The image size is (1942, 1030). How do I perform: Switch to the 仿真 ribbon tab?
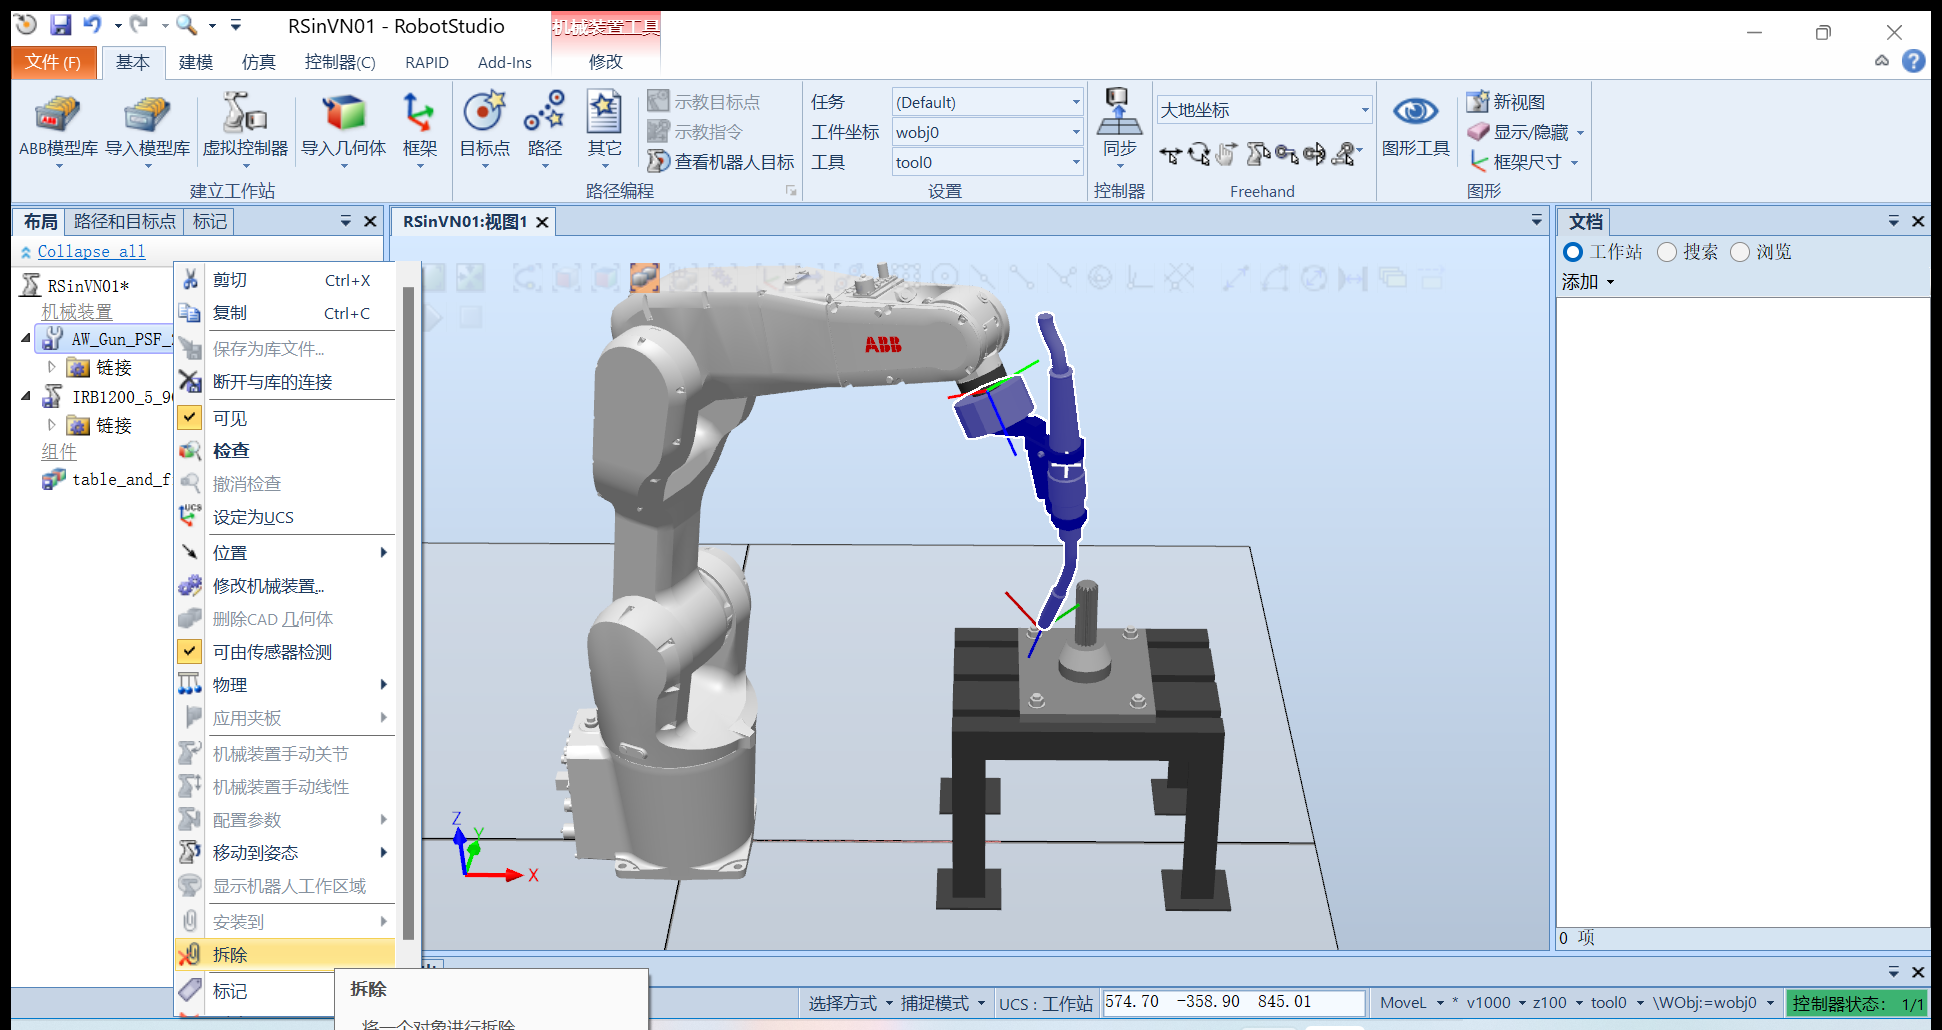258,62
